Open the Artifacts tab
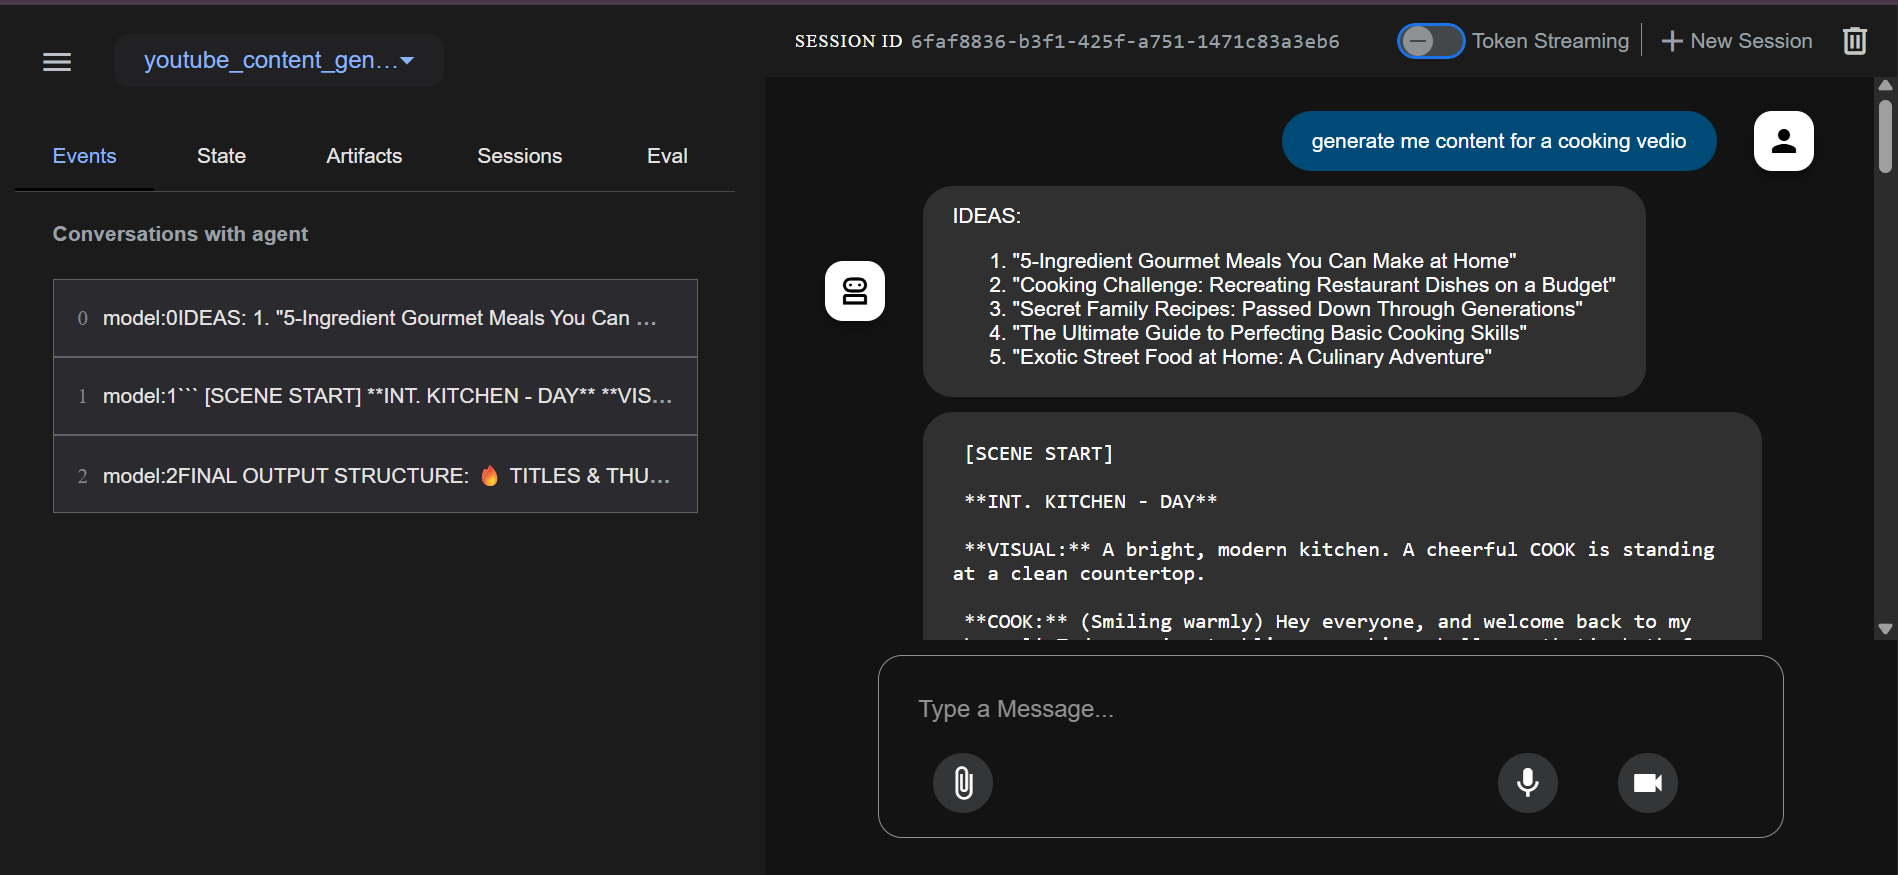This screenshot has width=1898, height=875. (364, 156)
